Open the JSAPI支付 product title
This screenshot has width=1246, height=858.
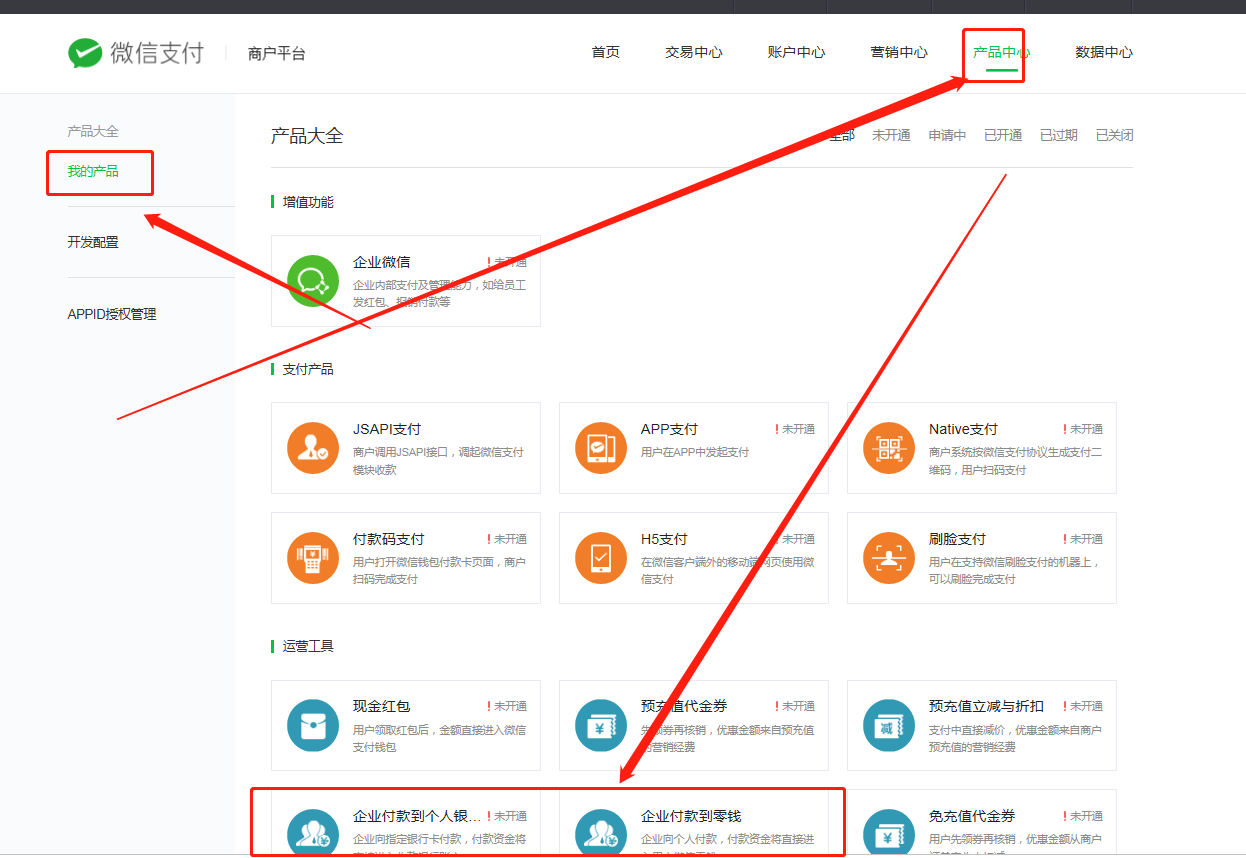pyautogui.click(x=387, y=429)
